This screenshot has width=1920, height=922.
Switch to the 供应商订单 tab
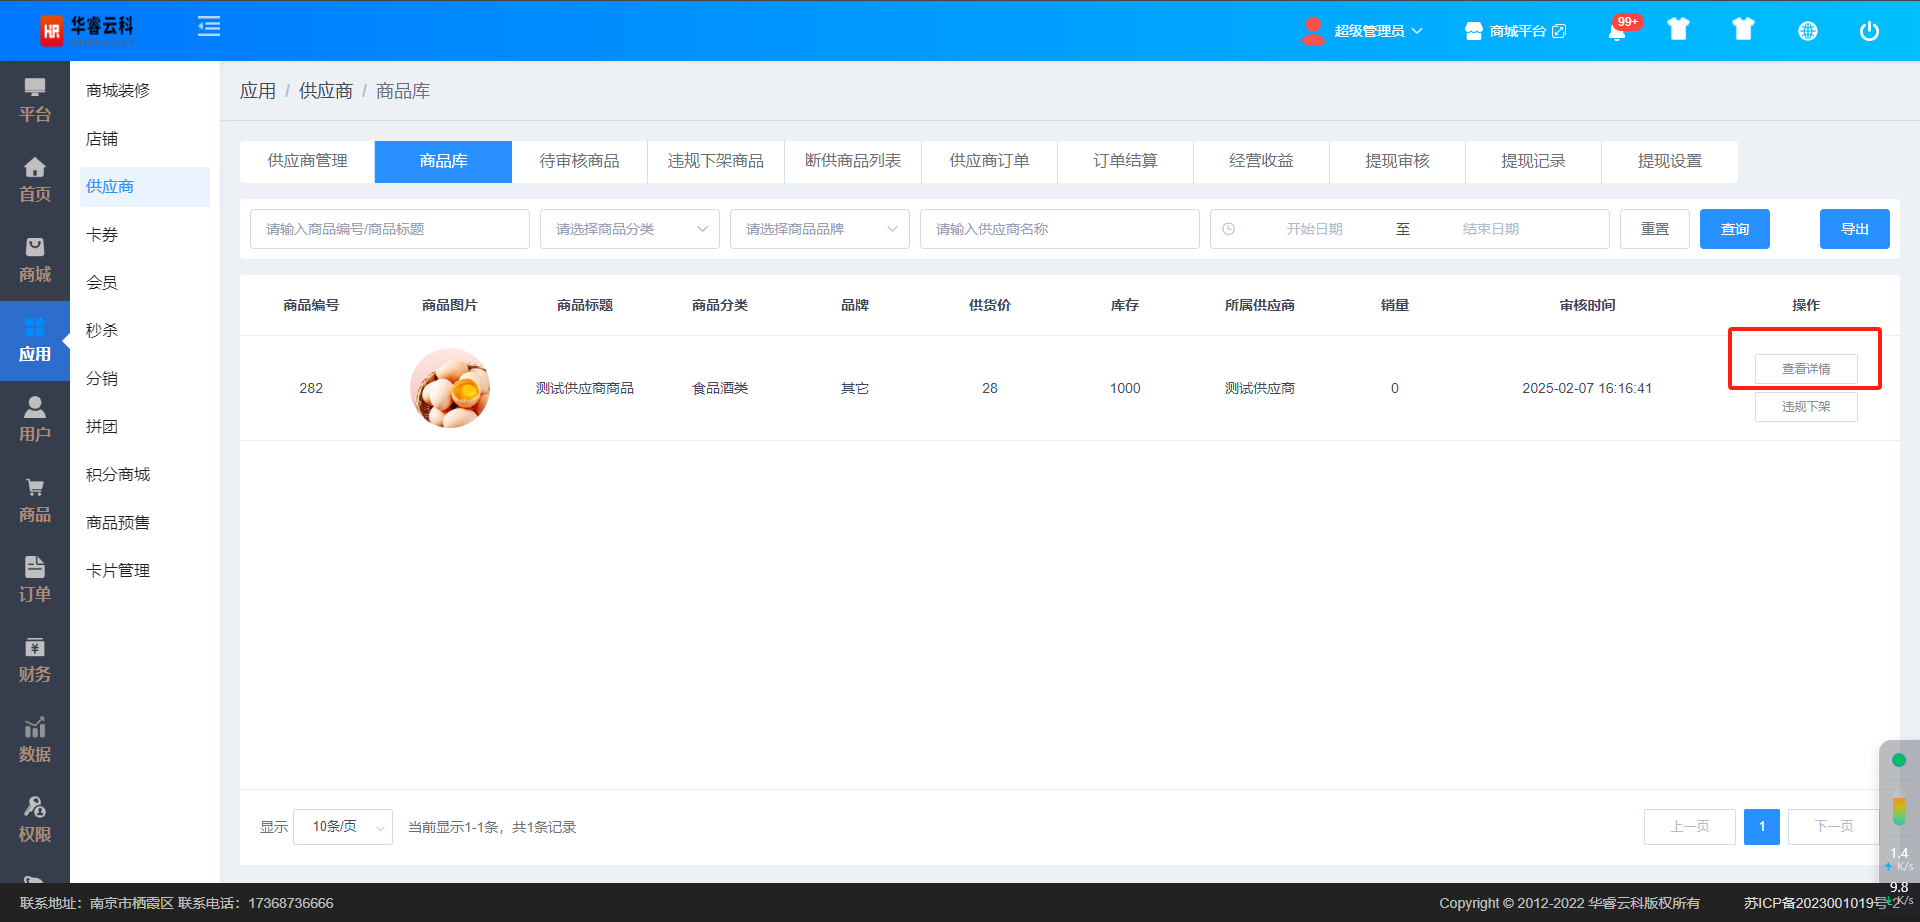pos(989,161)
